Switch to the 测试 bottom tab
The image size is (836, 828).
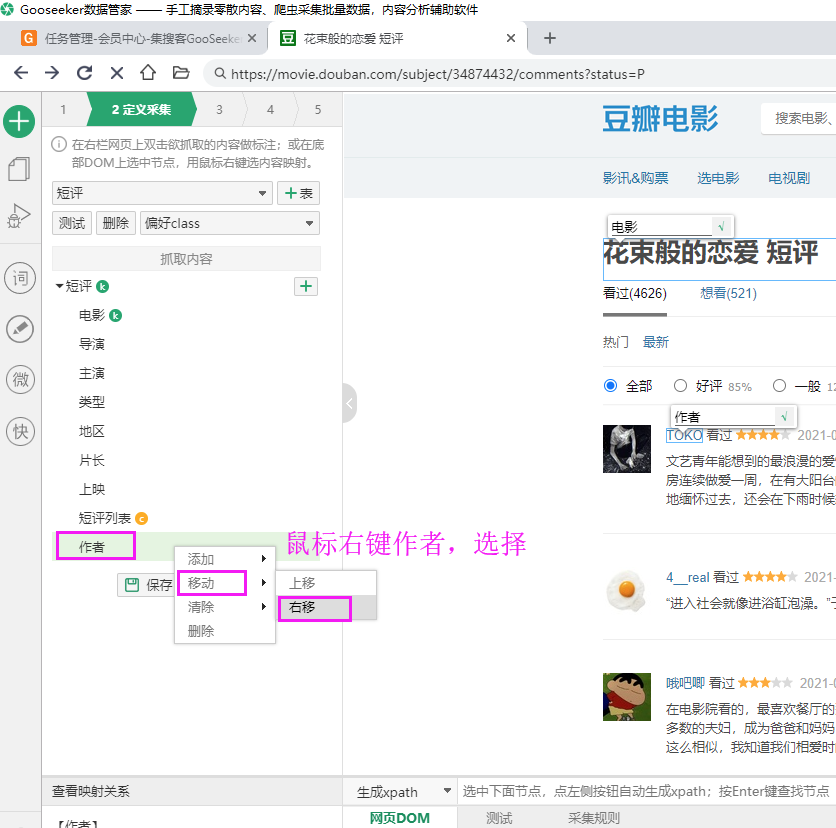point(499,818)
